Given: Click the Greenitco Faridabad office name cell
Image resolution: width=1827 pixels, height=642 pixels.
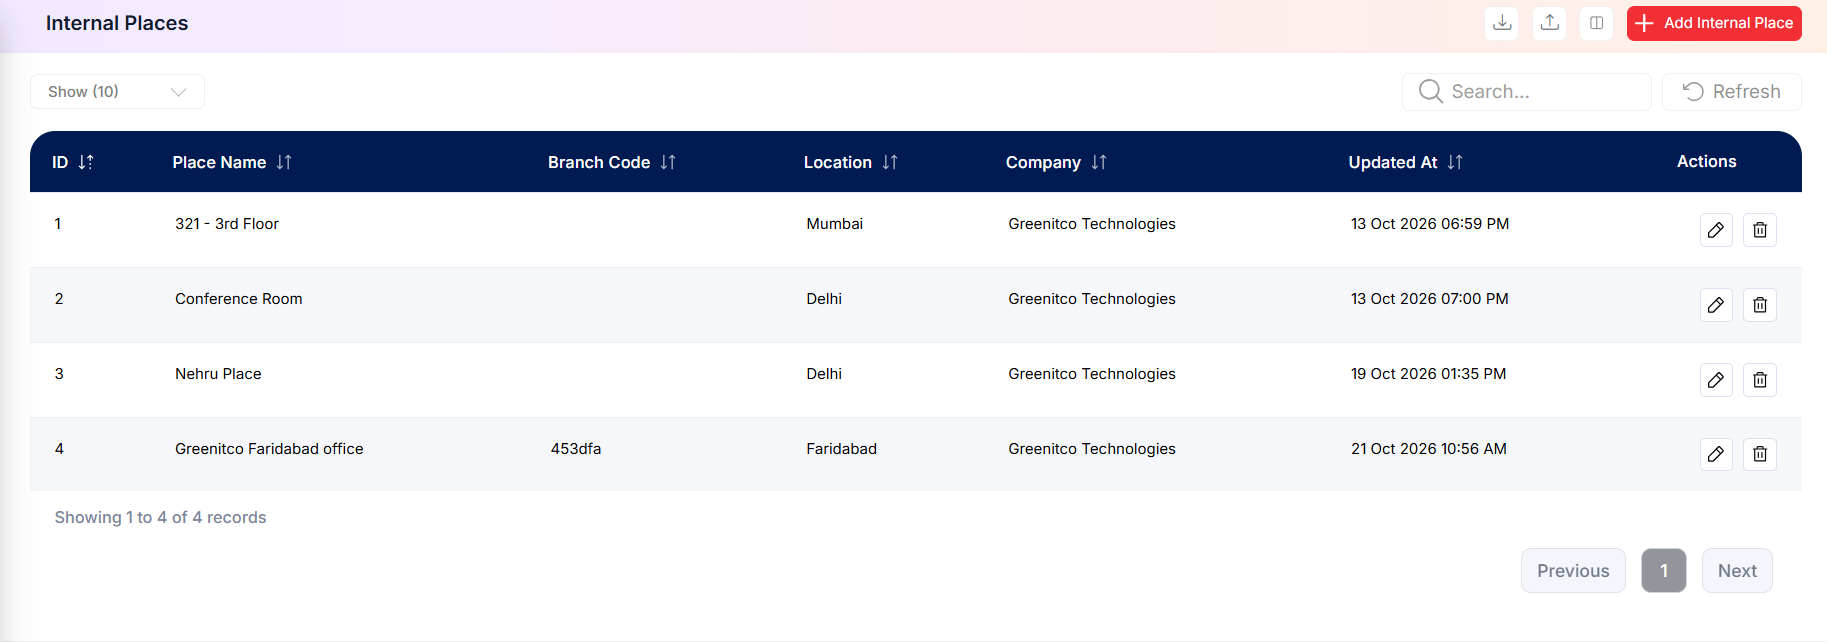Looking at the screenshot, I should click(269, 449).
